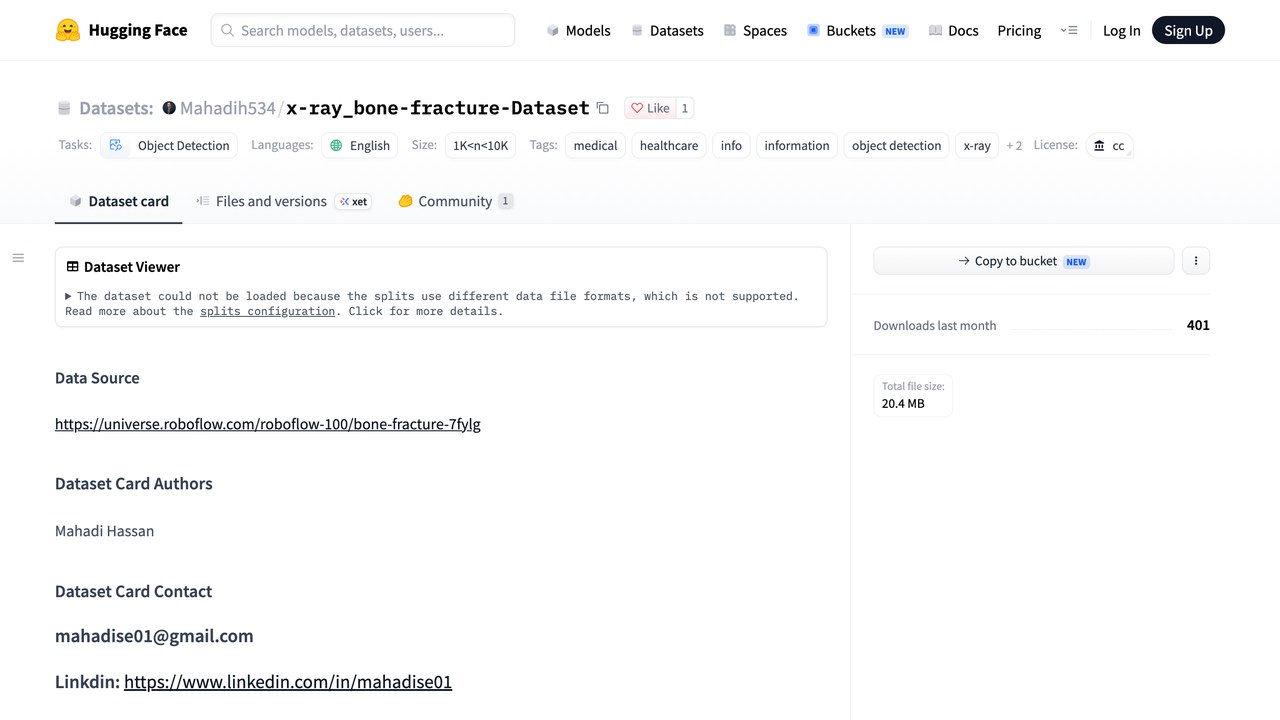This screenshot has width=1280, height=720.
Task: Switch to Files and versions tab
Action: pyautogui.click(x=283, y=201)
